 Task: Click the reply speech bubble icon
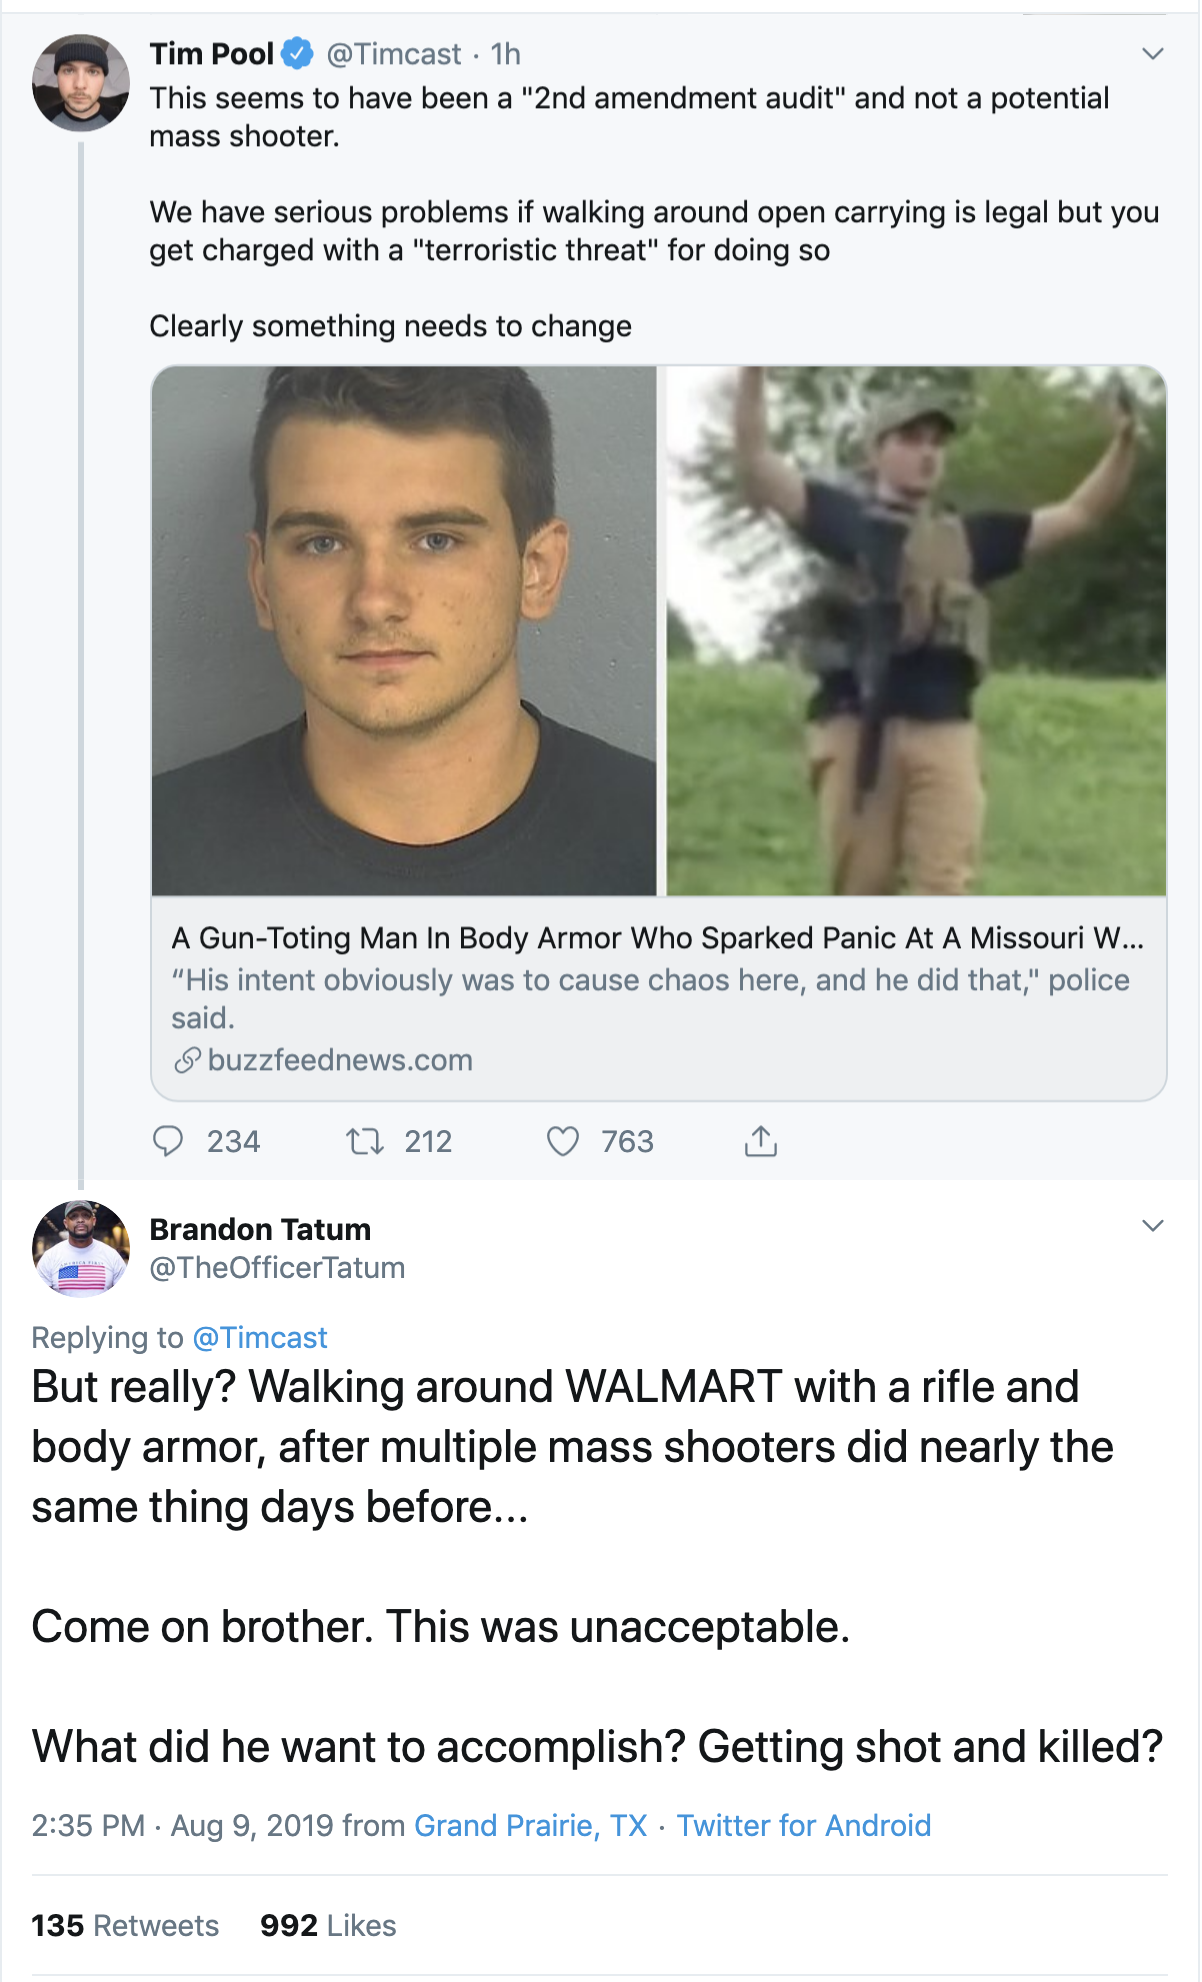pos(168,1141)
